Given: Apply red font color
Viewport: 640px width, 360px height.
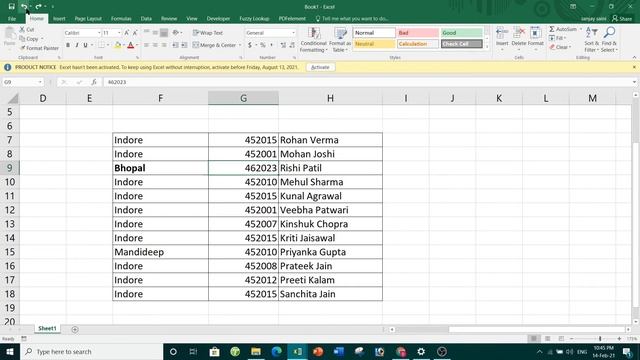Looking at the screenshot, I should point(131,45).
